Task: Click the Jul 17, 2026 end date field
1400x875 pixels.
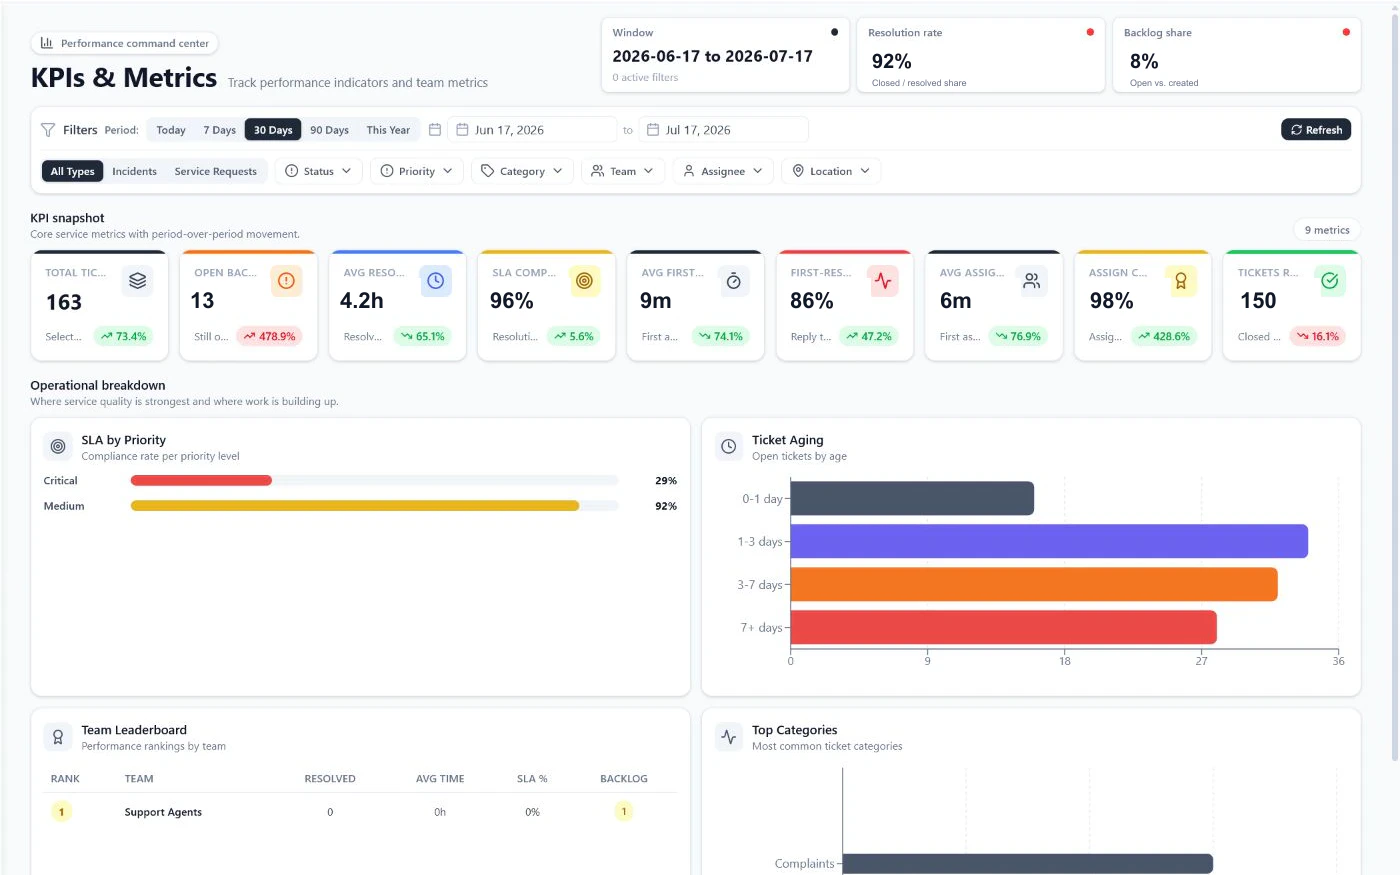Action: click(723, 130)
